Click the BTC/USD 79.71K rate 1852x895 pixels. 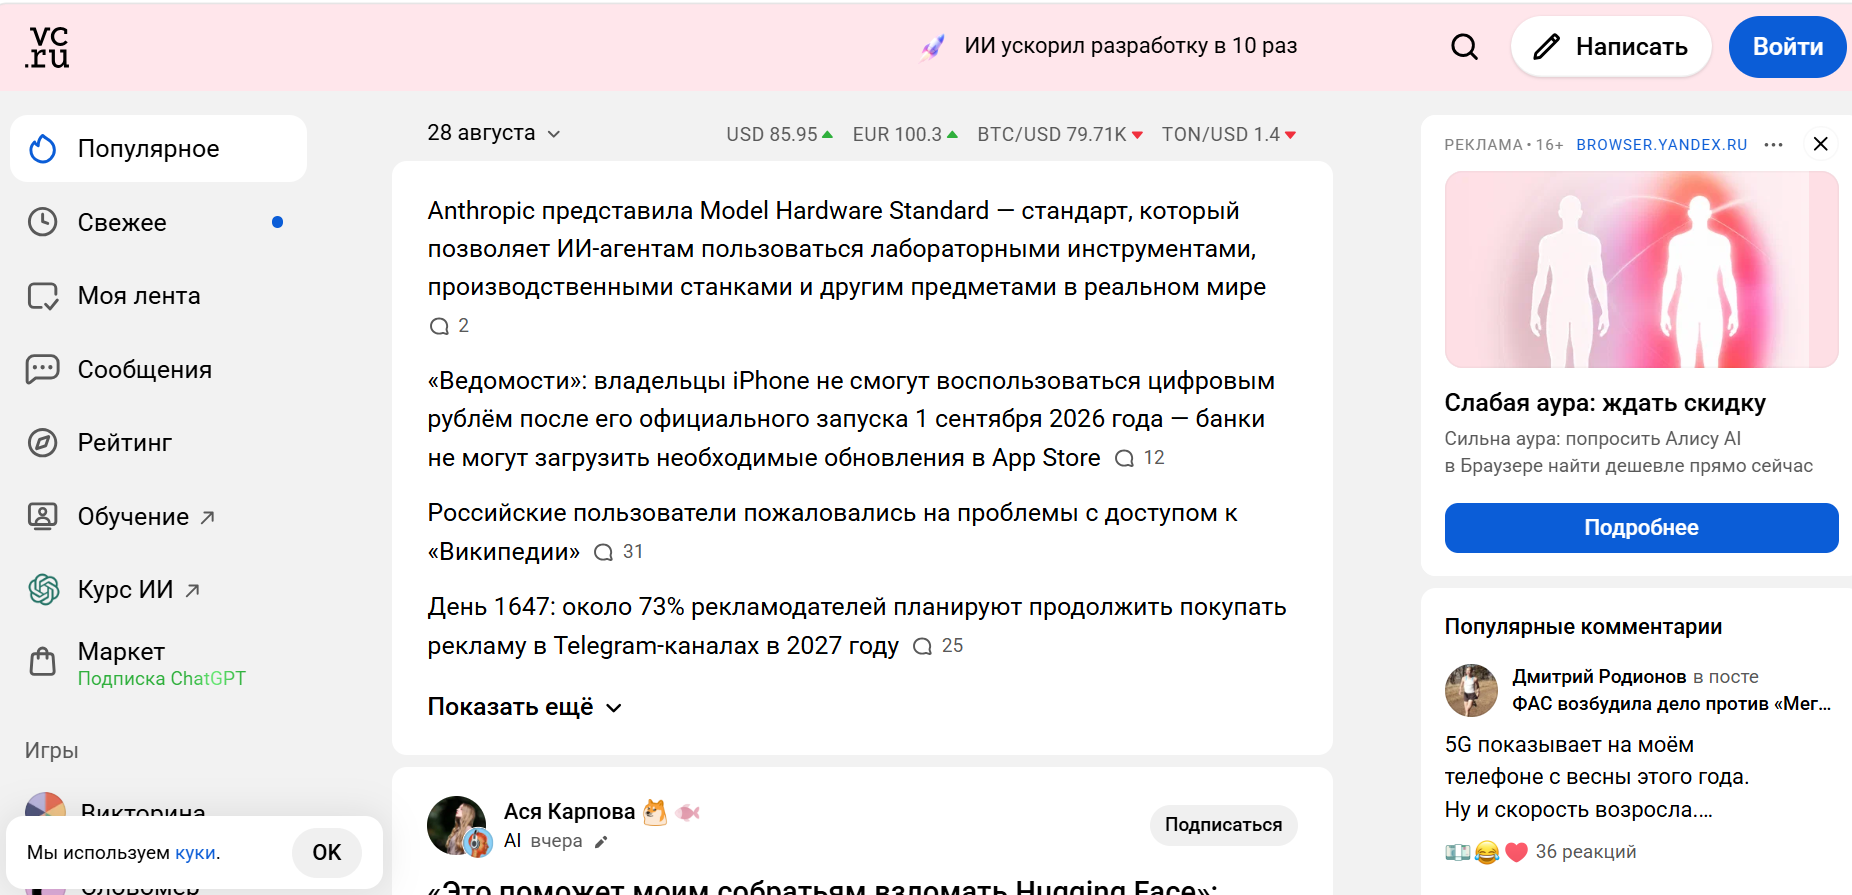pyautogui.click(x=1060, y=134)
